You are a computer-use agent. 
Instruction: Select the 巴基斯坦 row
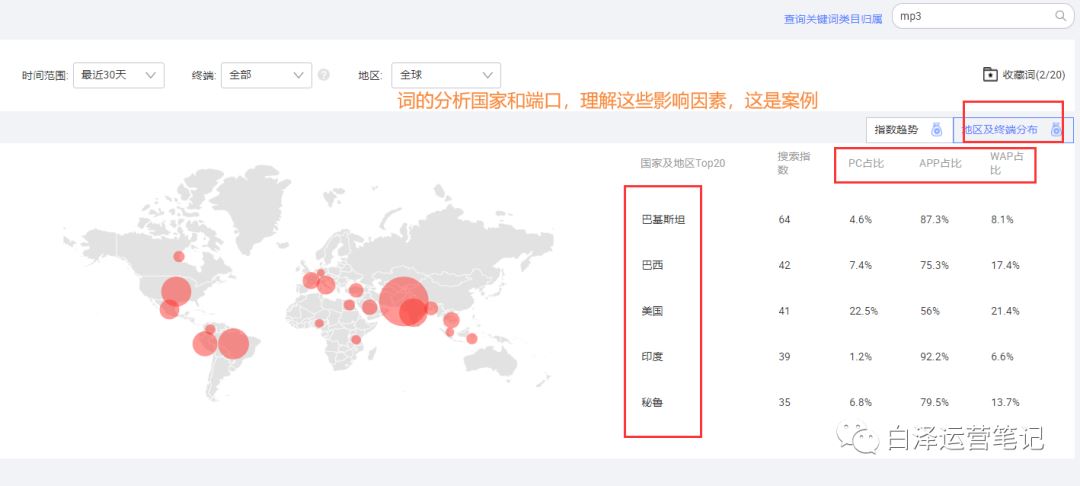pos(830,220)
